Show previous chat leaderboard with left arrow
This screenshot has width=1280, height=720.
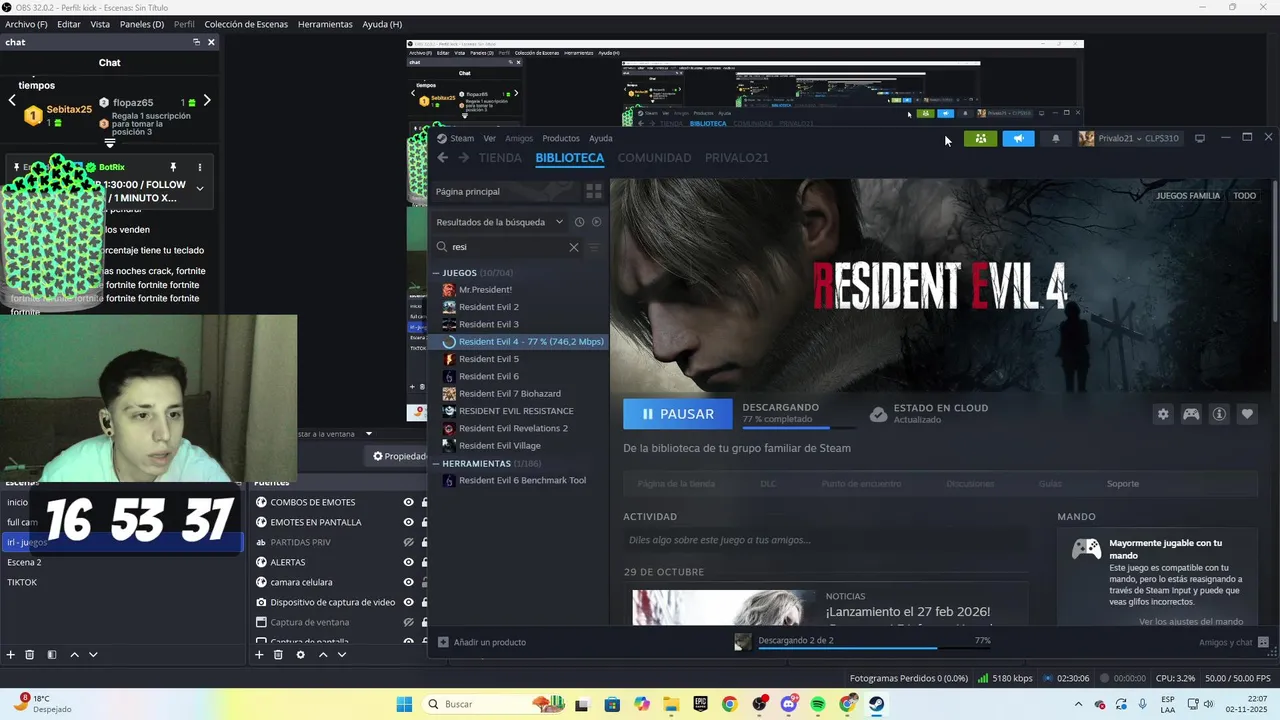tap(12, 101)
